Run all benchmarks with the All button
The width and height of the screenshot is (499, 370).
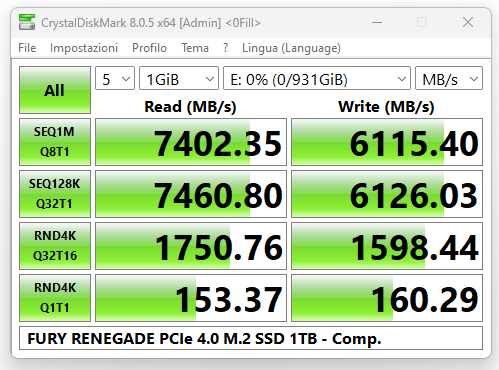click(55, 90)
